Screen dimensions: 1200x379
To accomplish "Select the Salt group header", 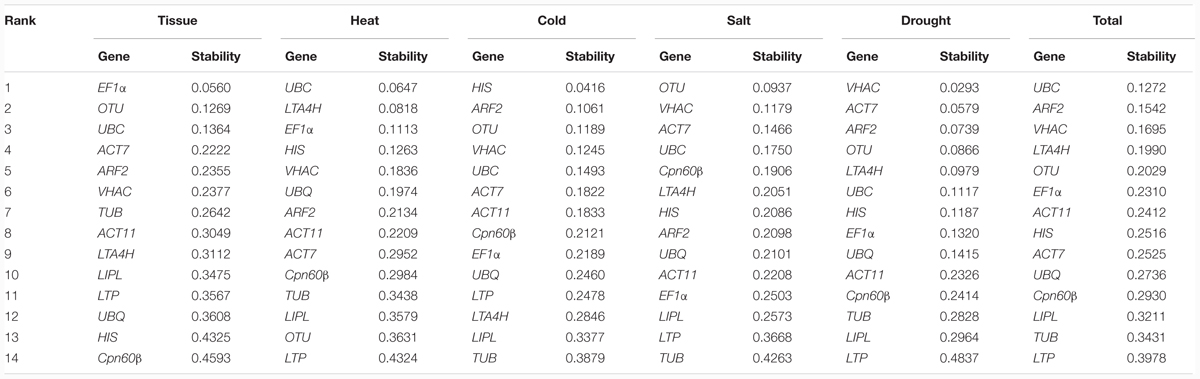I will 739,20.
